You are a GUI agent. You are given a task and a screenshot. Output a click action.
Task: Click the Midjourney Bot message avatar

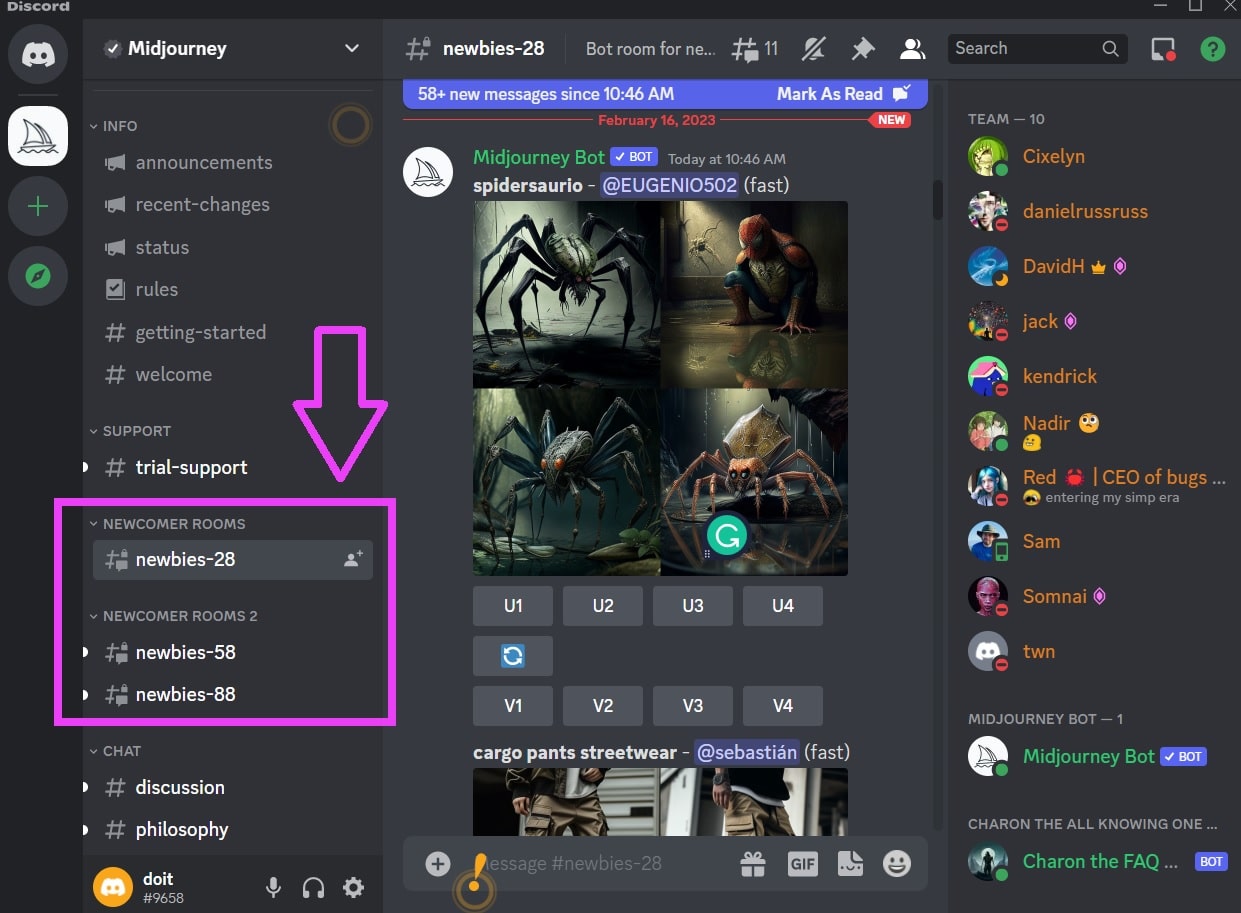click(x=428, y=171)
